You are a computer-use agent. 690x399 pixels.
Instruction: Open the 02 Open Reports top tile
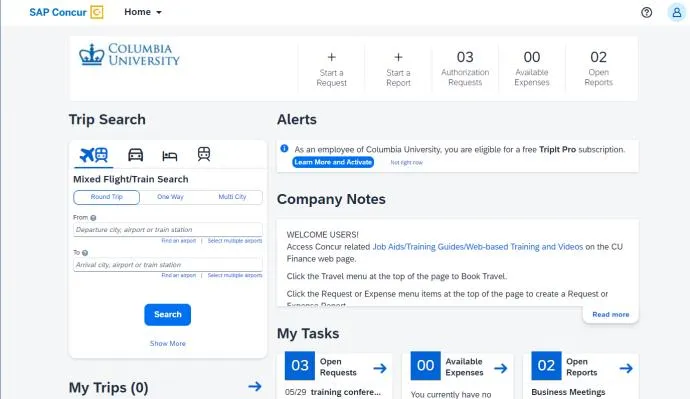[x=598, y=69]
